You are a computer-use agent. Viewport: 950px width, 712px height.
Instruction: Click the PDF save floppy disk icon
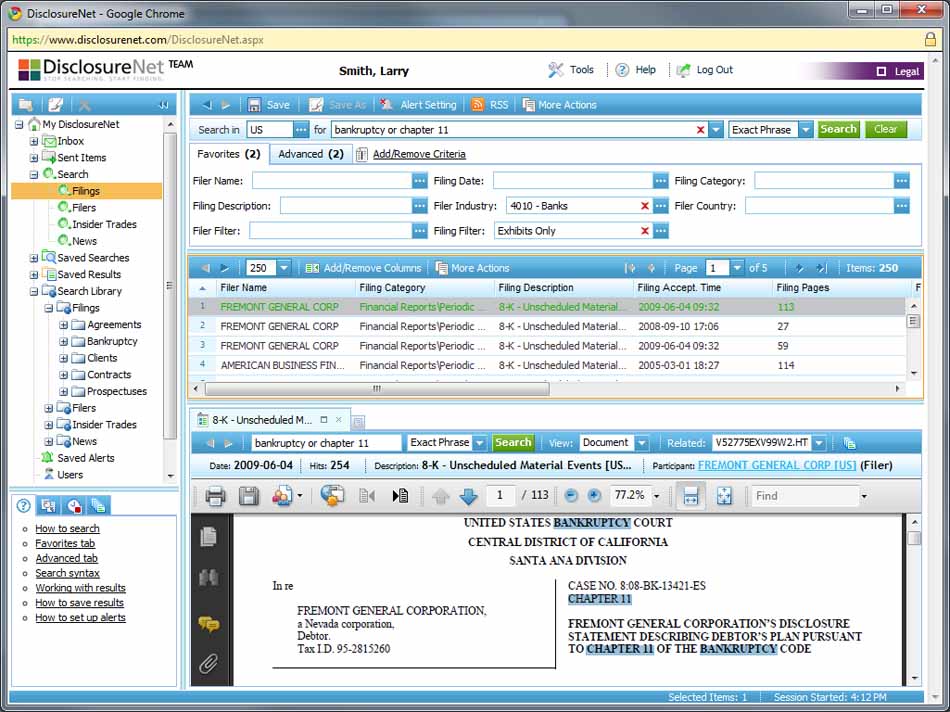click(248, 496)
